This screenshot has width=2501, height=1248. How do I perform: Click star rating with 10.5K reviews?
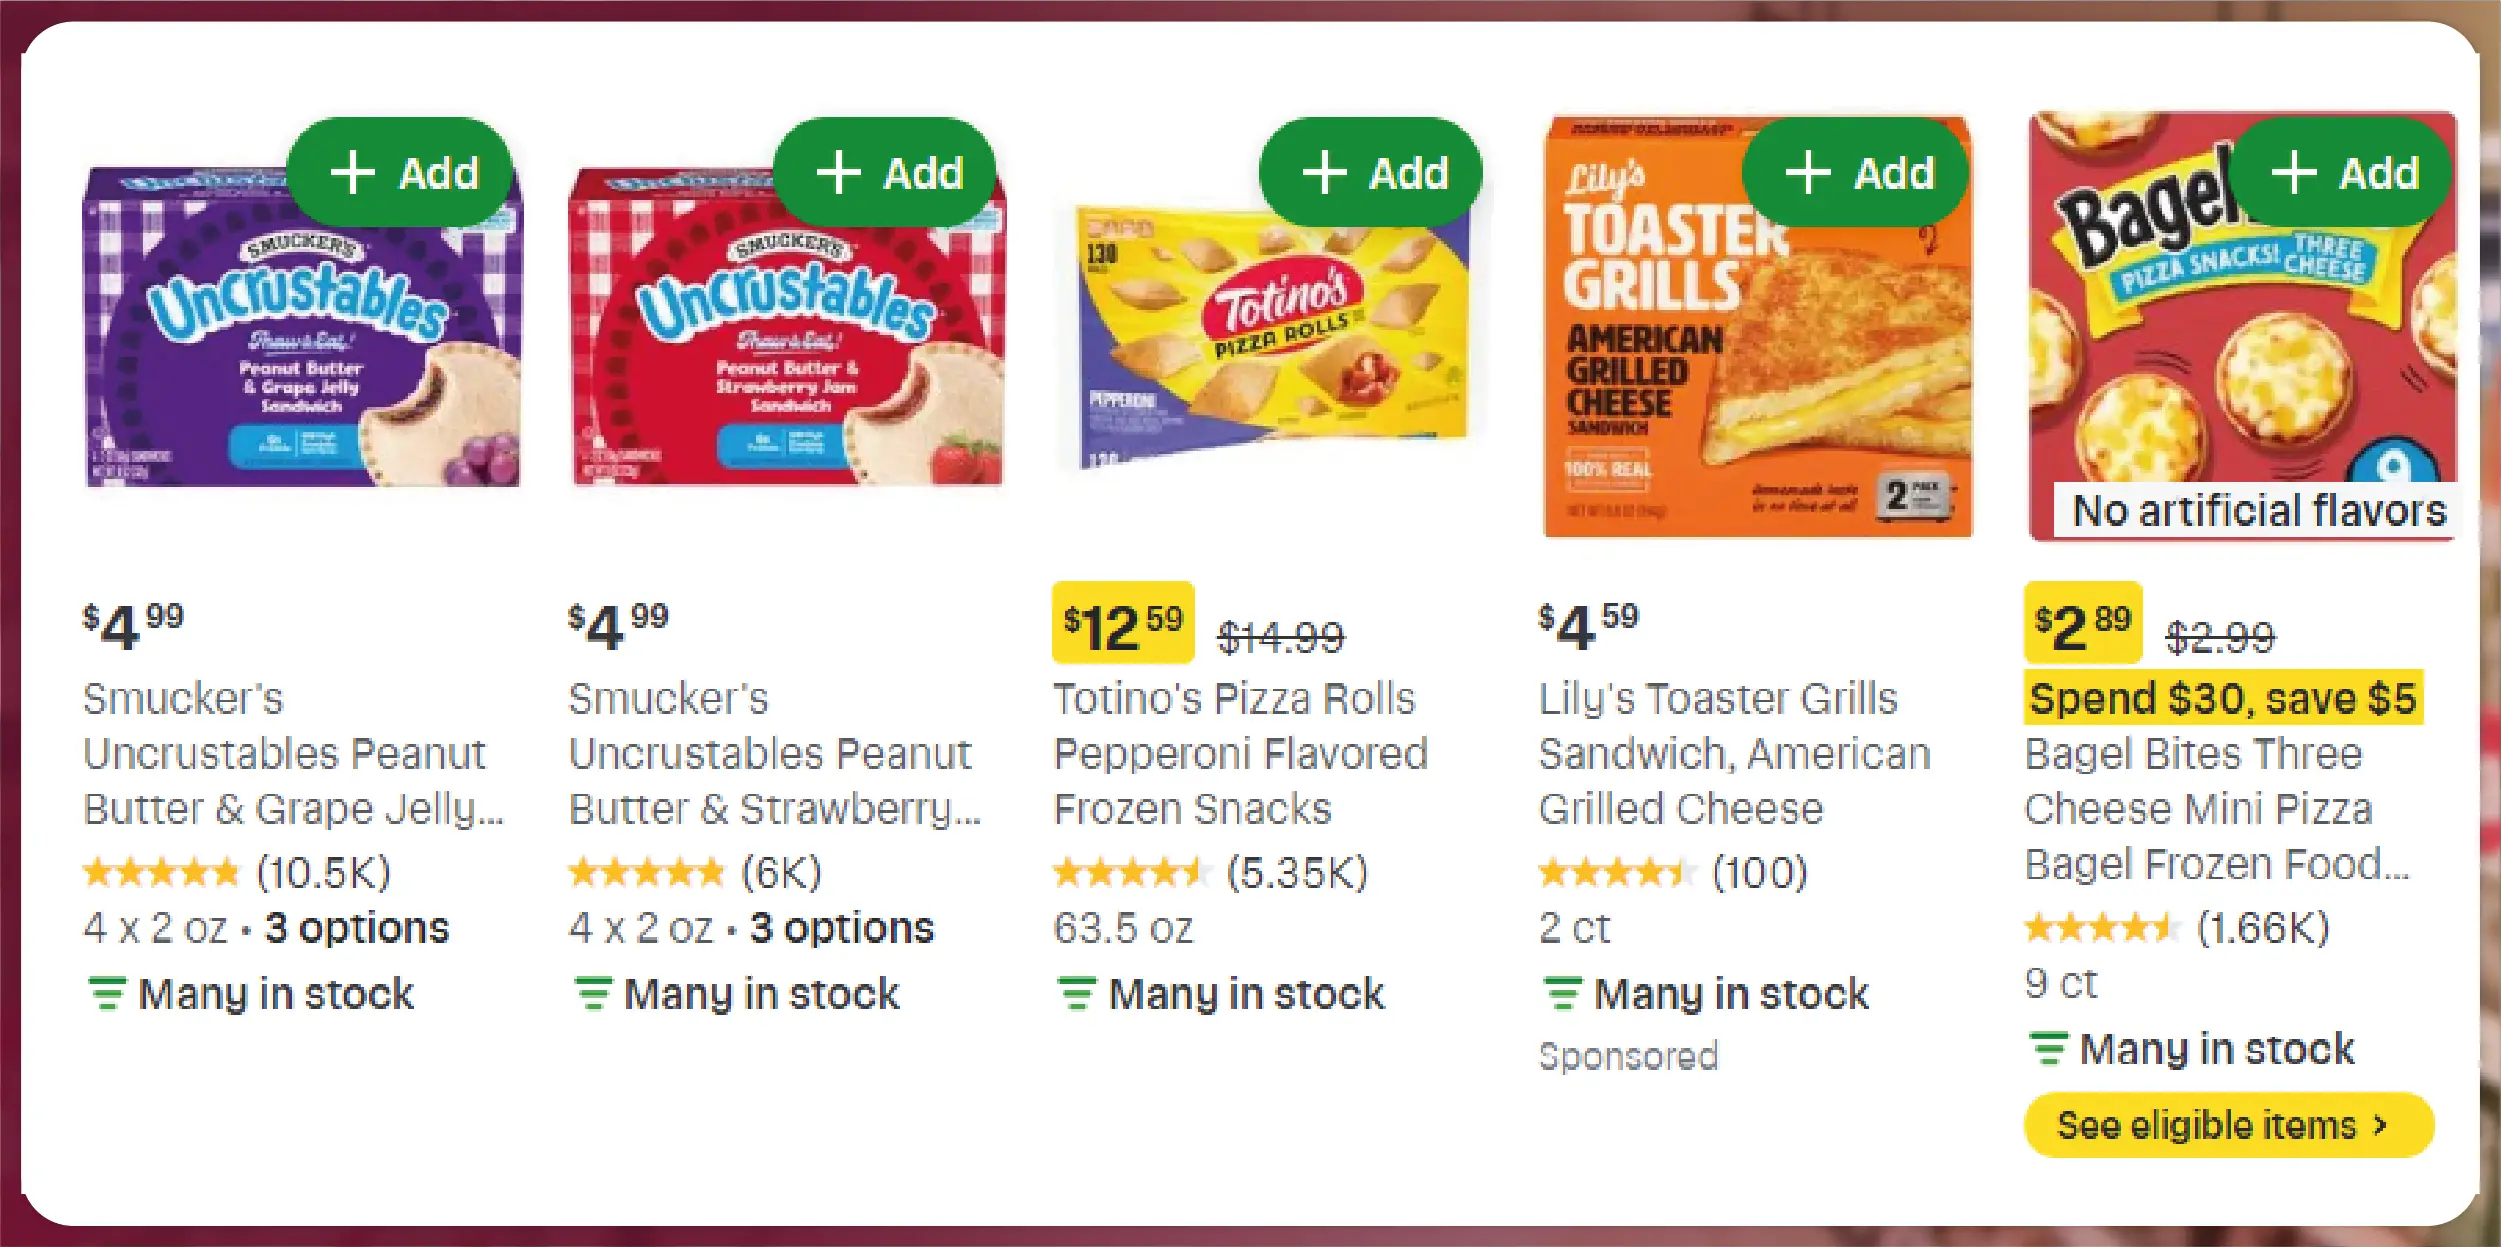(x=162, y=873)
